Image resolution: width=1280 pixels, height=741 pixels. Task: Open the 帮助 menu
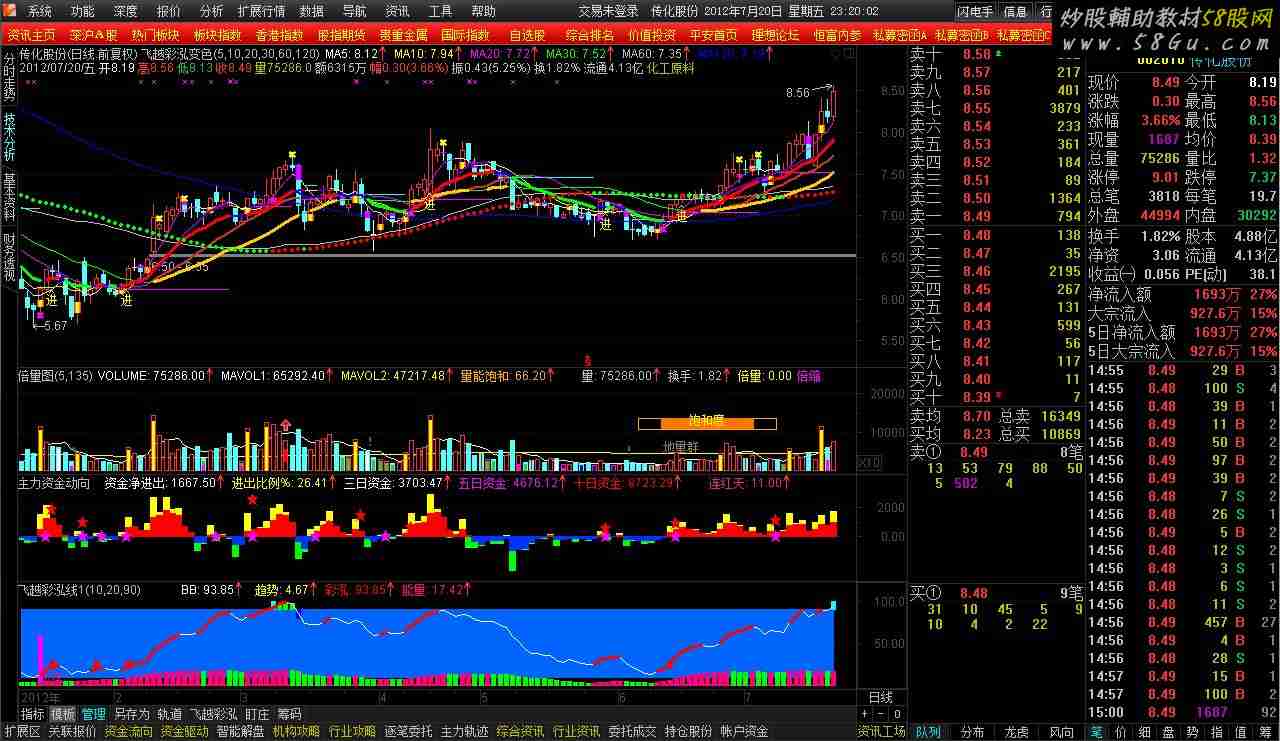483,11
